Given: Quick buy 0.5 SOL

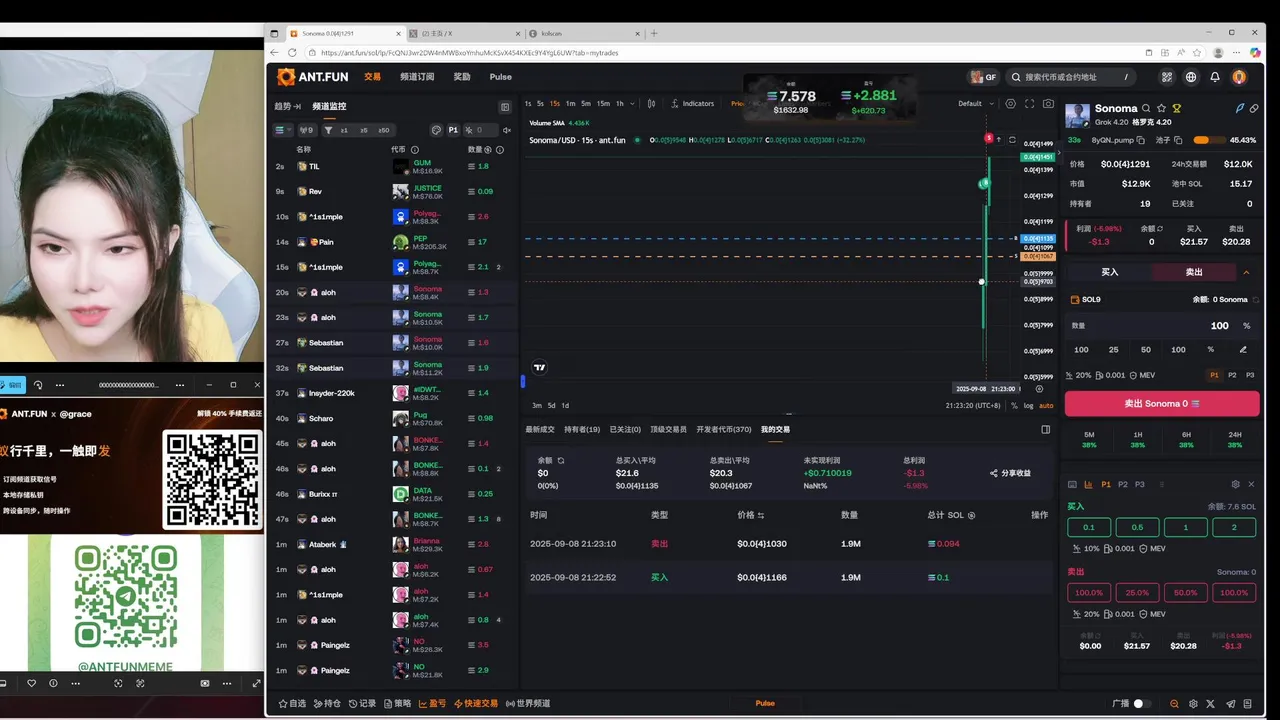Looking at the screenshot, I should click(x=1137, y=527).
